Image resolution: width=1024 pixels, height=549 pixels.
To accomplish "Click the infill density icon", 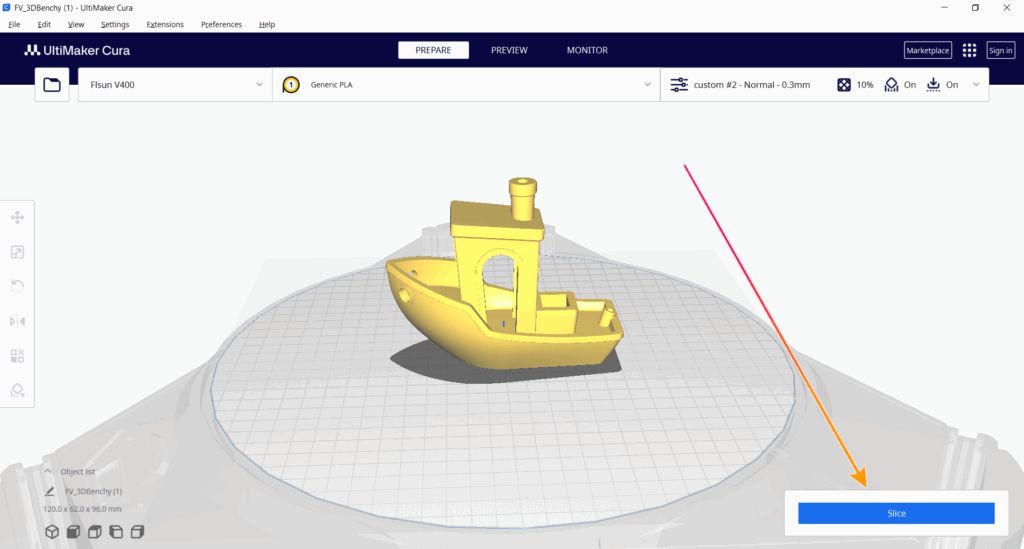I will point(844,85).
